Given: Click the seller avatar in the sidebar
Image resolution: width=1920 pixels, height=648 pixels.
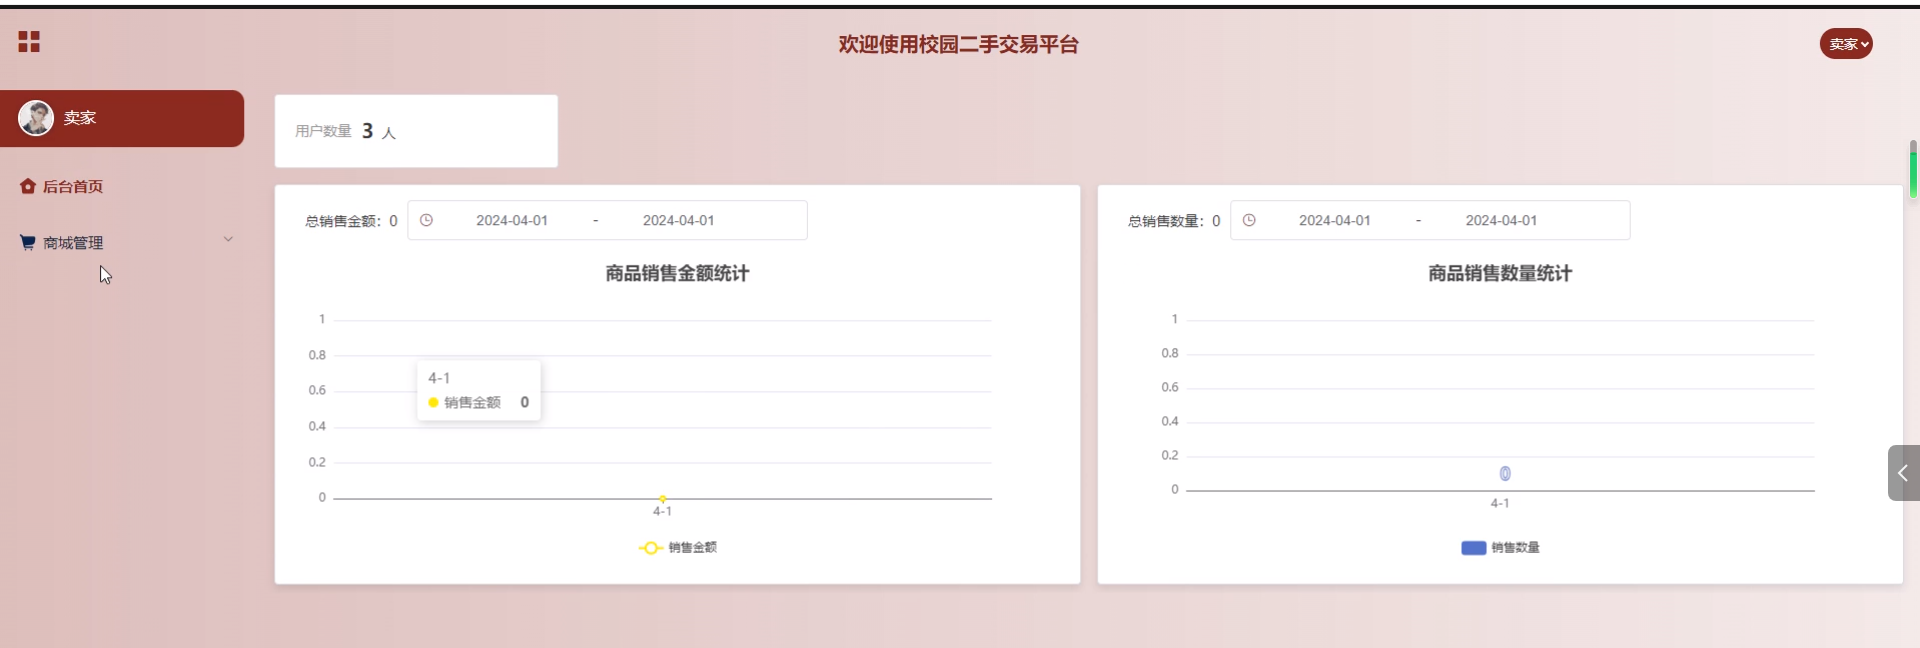Looking at the screenshot, I should [x=36, y=118].
